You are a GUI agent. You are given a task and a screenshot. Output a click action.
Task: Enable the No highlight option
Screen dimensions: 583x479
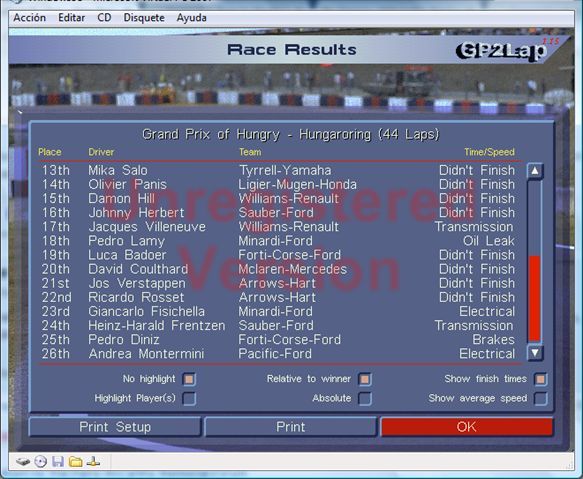189,379
